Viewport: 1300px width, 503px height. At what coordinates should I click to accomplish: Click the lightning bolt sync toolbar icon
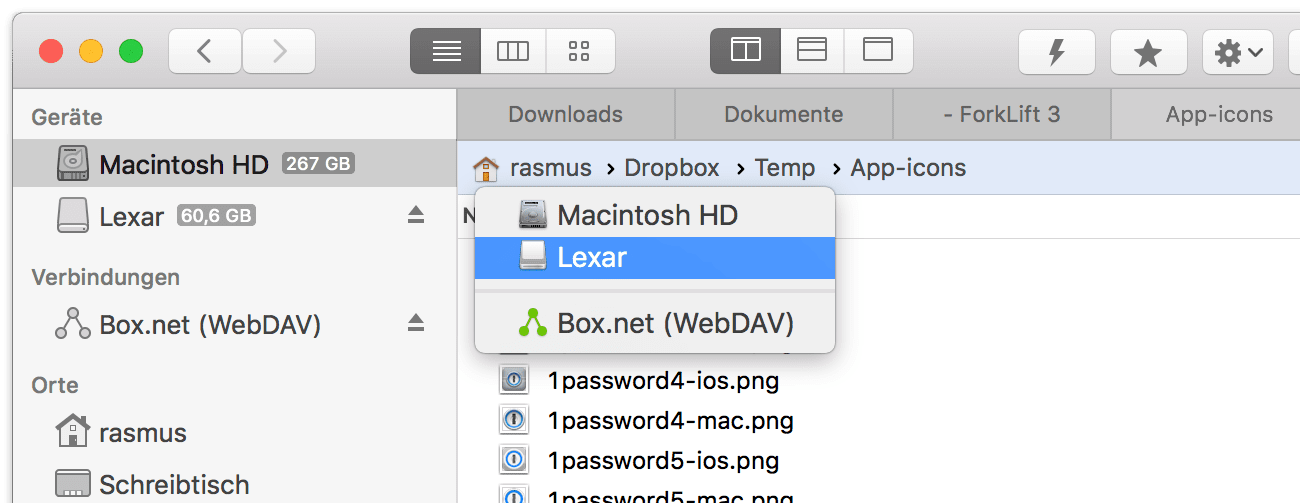(1056, 52)
